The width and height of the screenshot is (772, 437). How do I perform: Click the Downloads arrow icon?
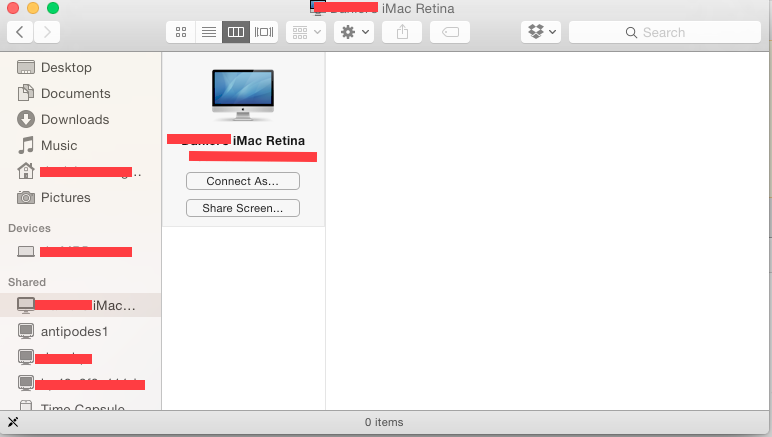[26, 119]
